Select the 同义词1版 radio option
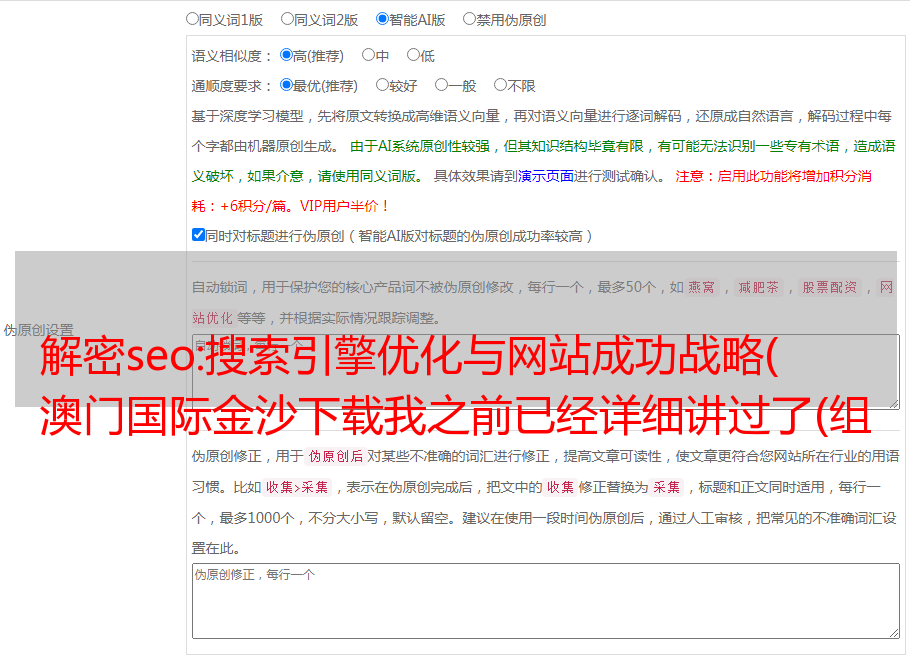 (x=192, y=19)
